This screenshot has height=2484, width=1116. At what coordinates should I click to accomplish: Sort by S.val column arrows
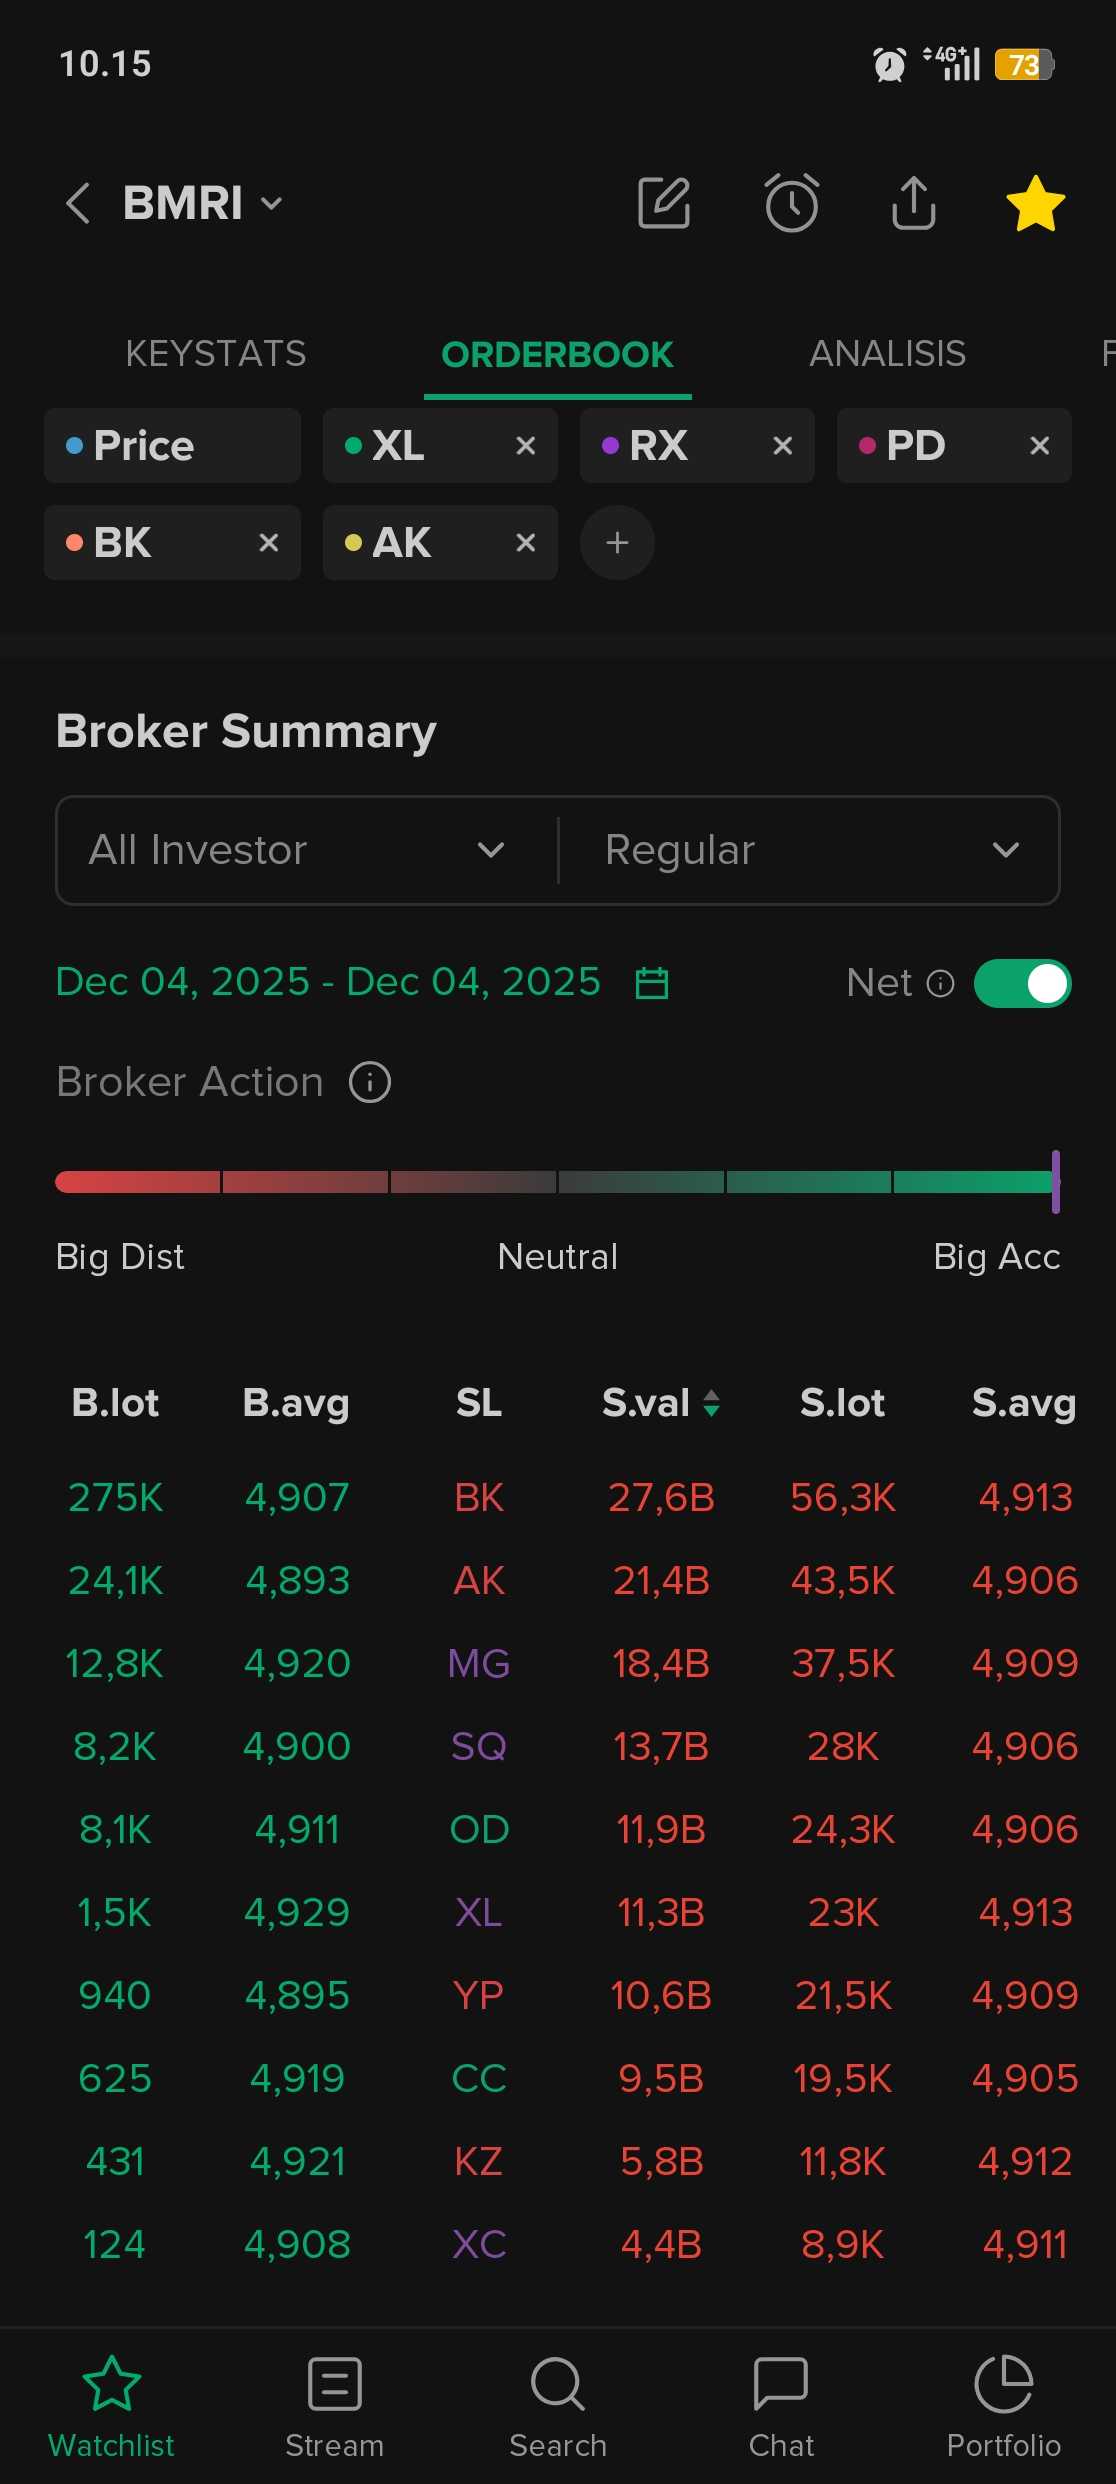[x=711, y=1403]
